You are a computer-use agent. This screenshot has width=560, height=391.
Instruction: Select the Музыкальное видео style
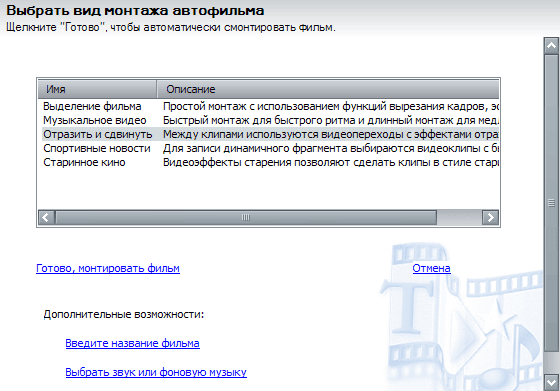pyautogui.click(x=95, y=120)
